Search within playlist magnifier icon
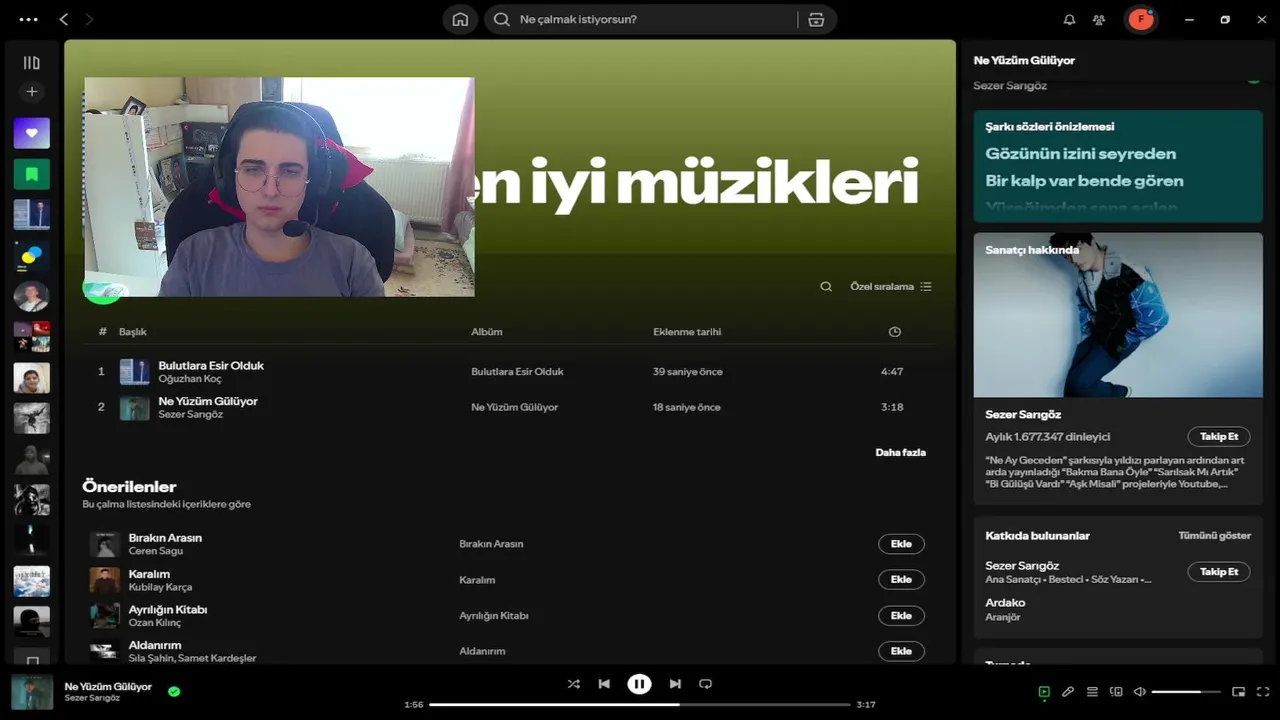The height and width of the screenshot is (720, 1280). coord(826,287)
